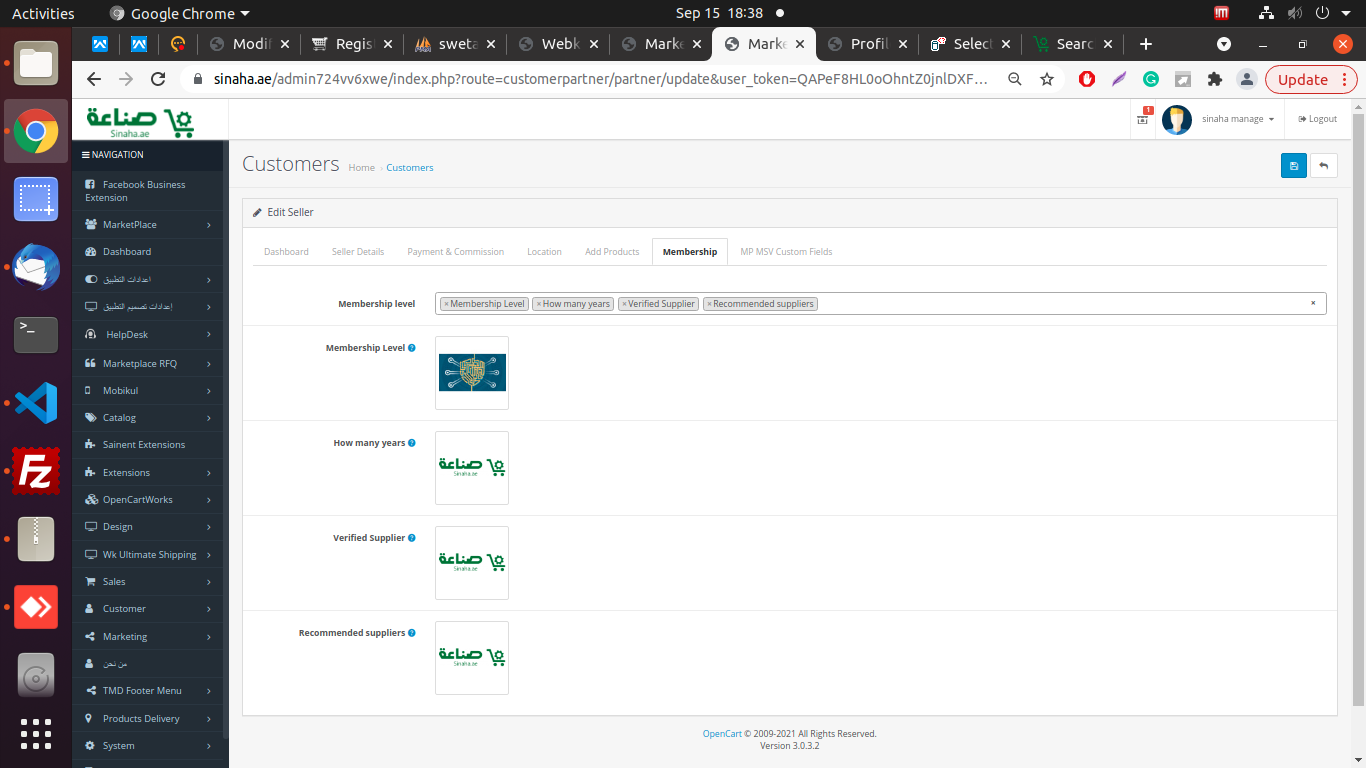1366x768 pixels.
Task: Bookmark this page with the star icon
Action: (x=1047, y=79)
